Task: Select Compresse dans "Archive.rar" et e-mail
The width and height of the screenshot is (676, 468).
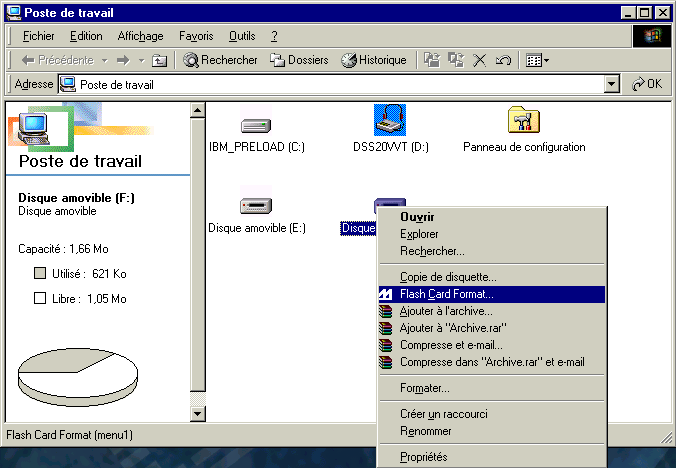Action: [492, 362]
